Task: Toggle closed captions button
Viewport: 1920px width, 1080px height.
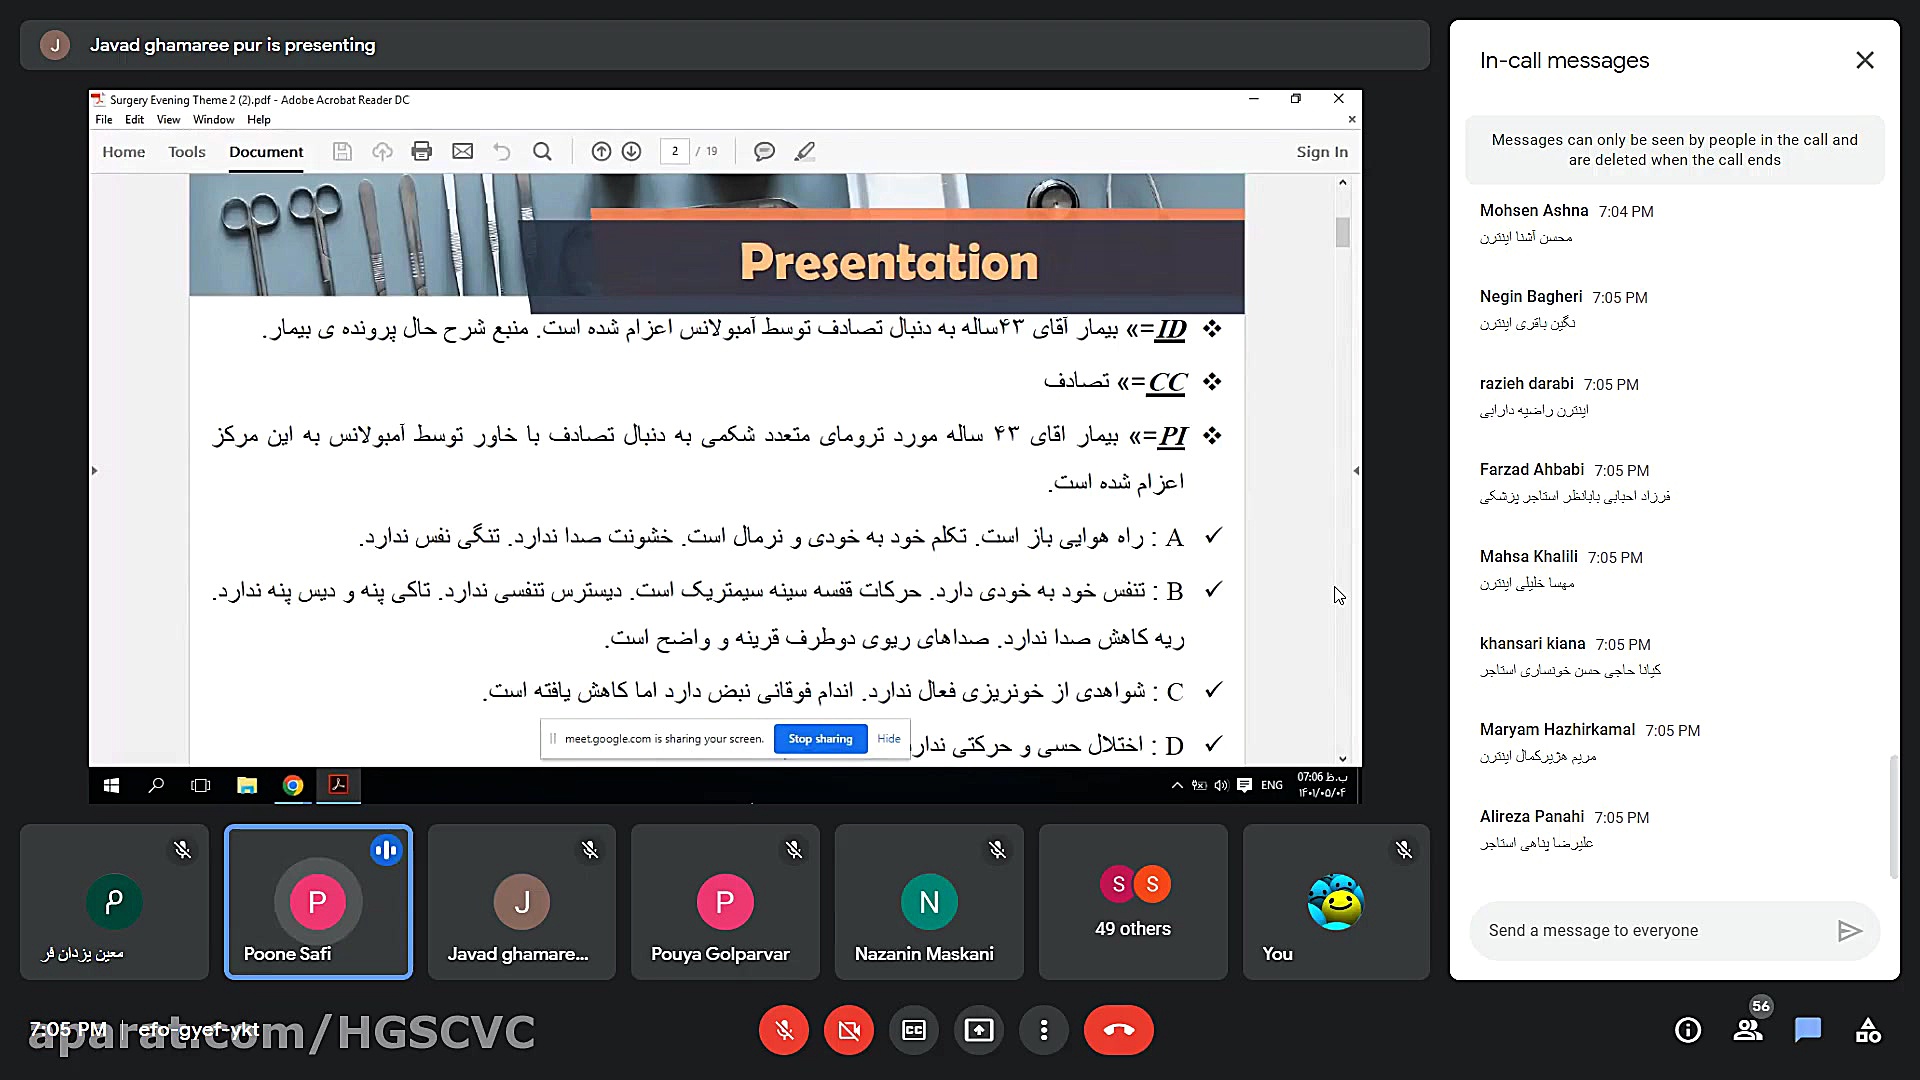Action: click(914, 1030)
